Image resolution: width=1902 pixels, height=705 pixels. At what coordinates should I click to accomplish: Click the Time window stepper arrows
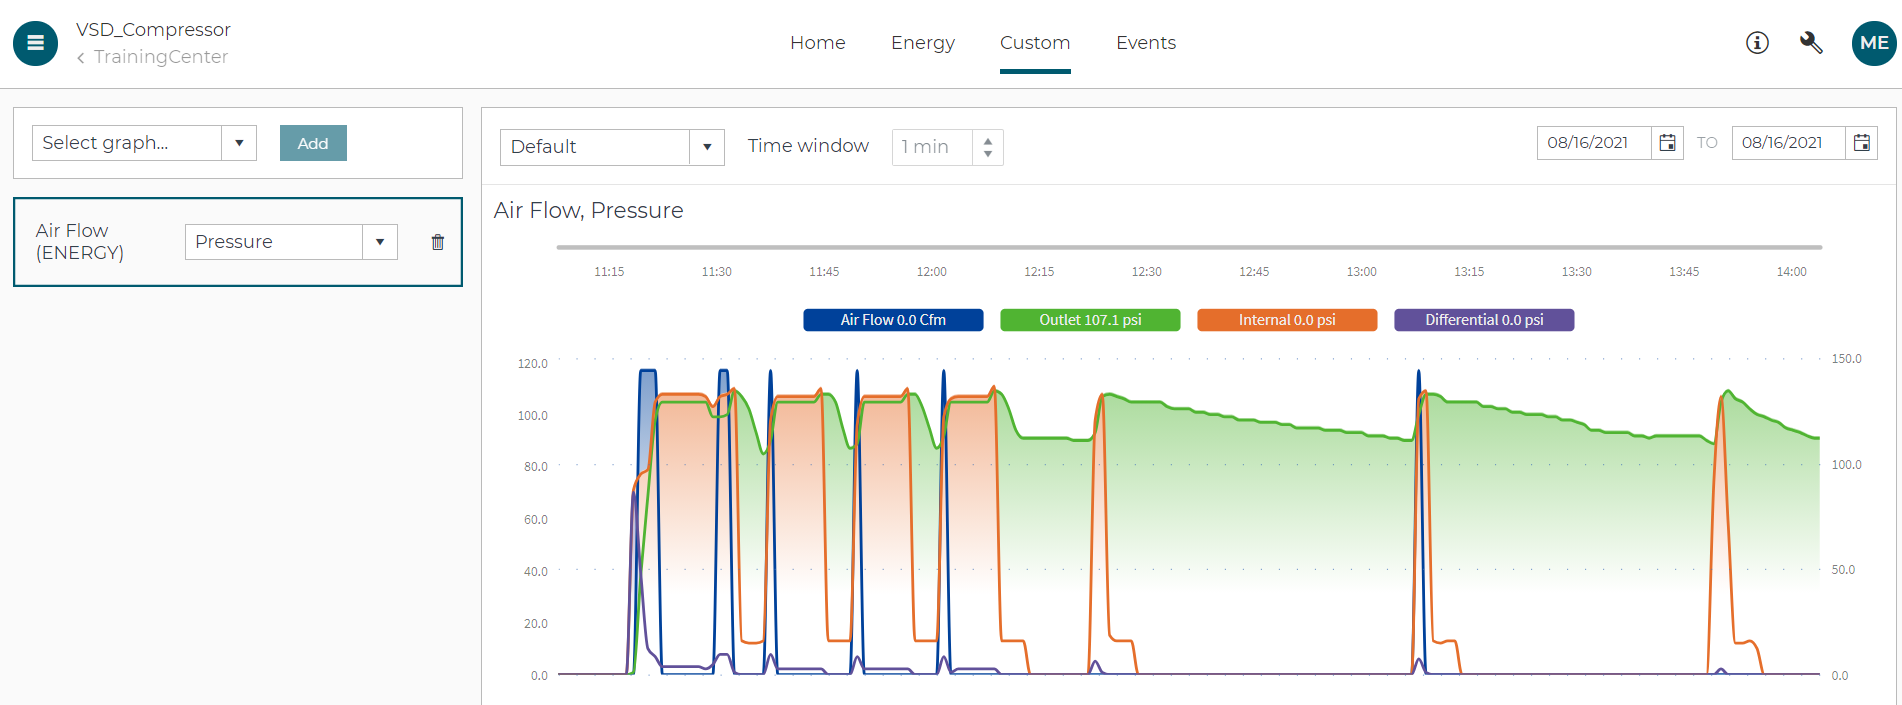point(988,147)
